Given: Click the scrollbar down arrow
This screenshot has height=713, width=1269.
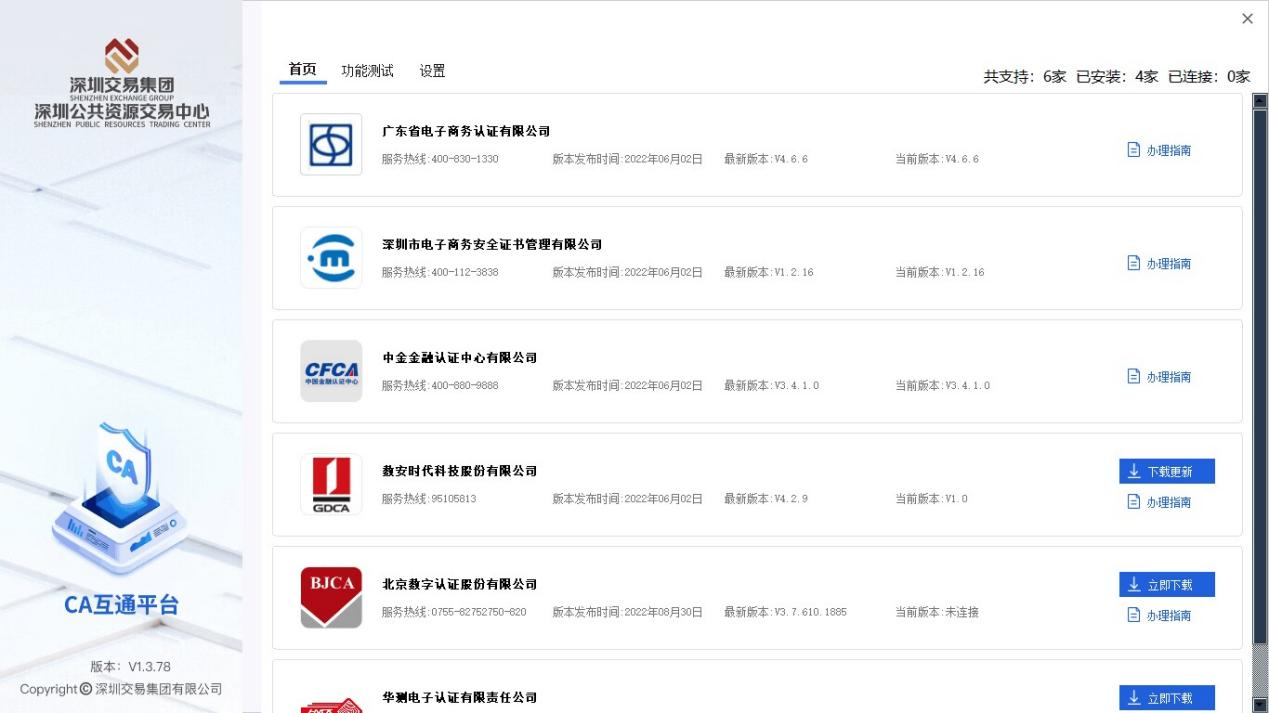Looking at the screenshot, I should (1260, 705).
